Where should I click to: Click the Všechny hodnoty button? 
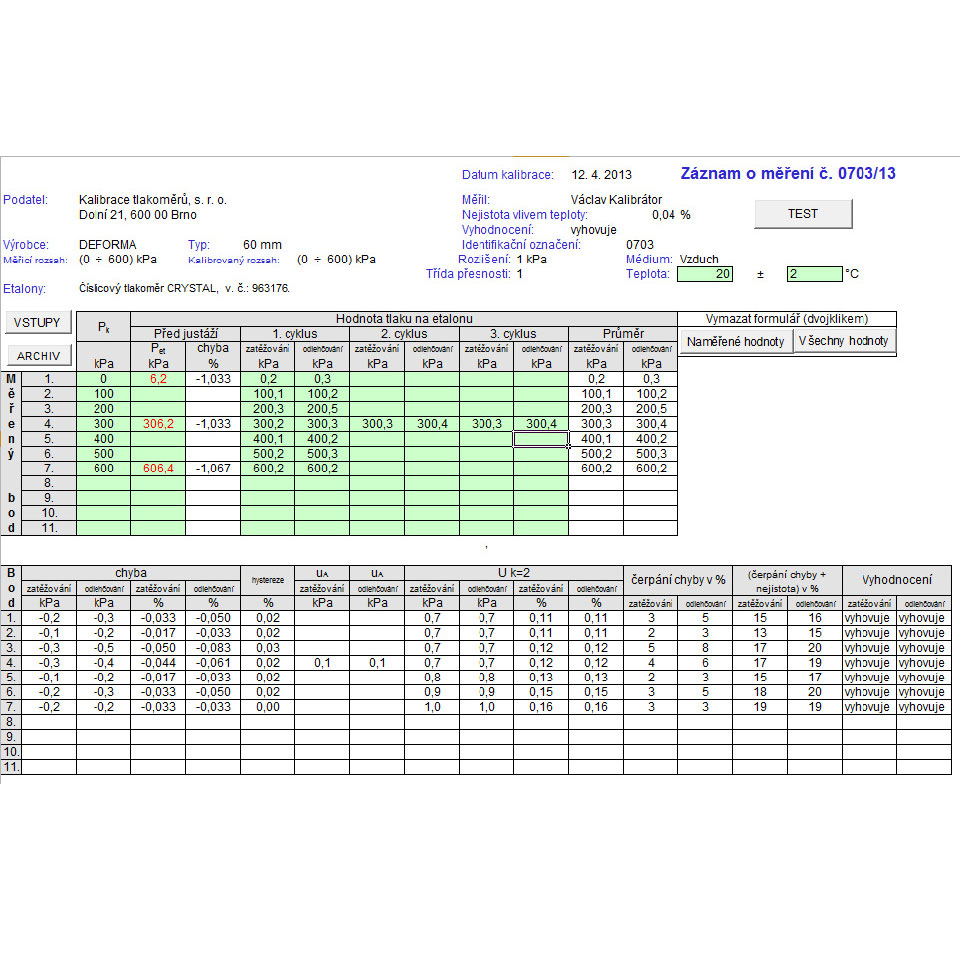tap(844, 341)
